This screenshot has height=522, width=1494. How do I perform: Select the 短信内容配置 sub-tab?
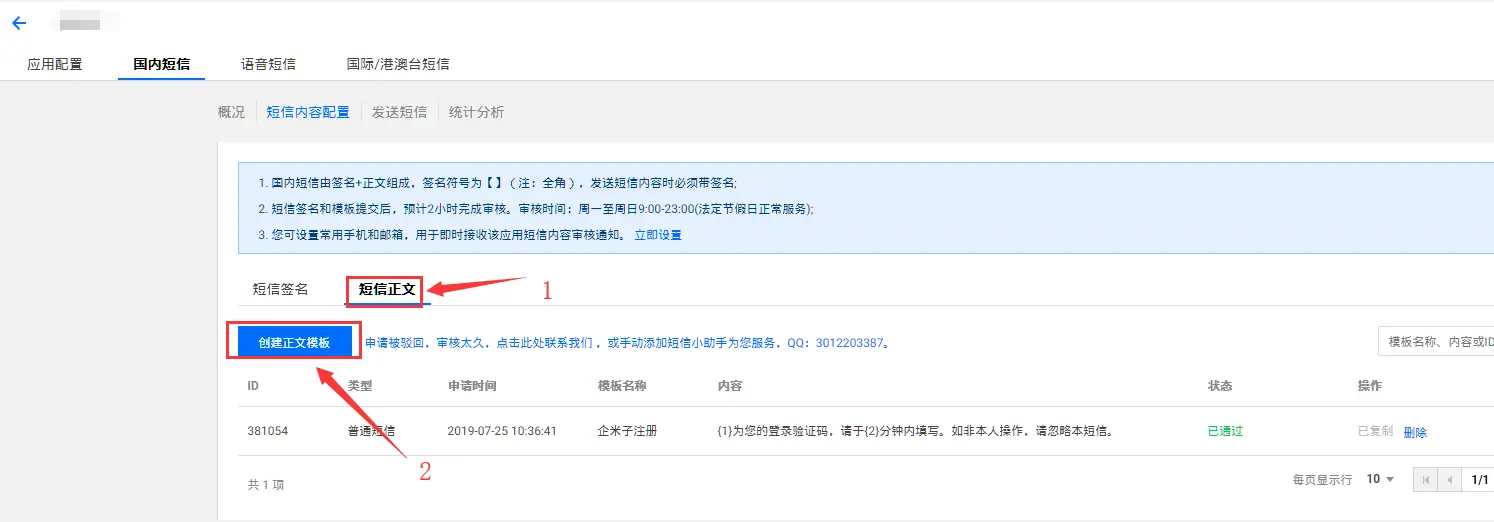point(308,112)
